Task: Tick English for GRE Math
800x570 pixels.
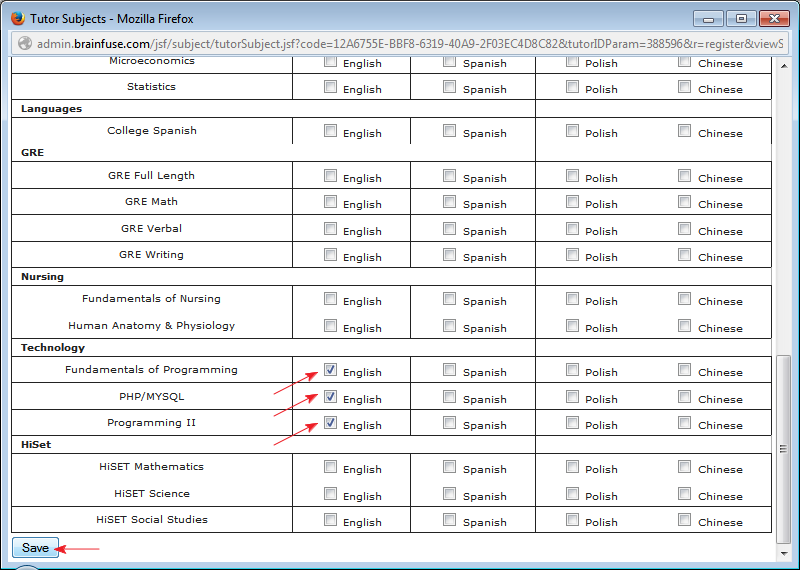Action: point(331,202)
